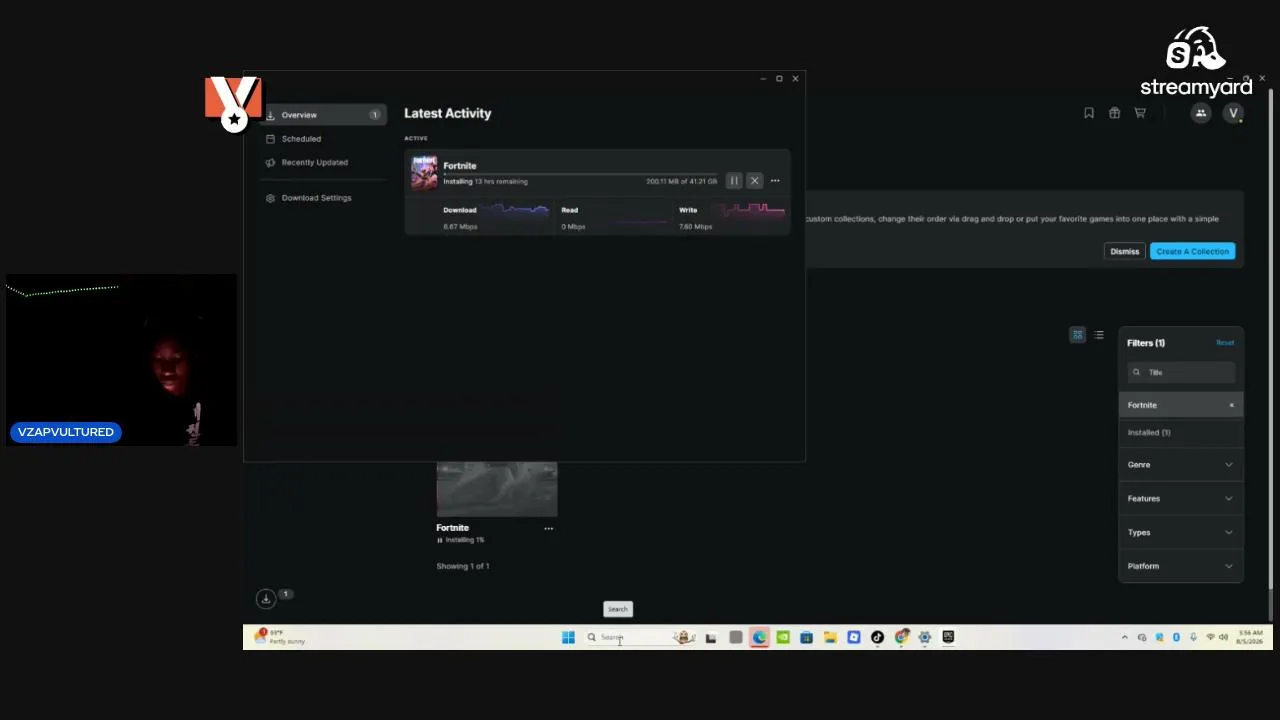The height and width of the screenshot is (720, 1280).
Task: Open the Bluetooth tray icon
Action: pyautogui.click(x=1176, y=637)
